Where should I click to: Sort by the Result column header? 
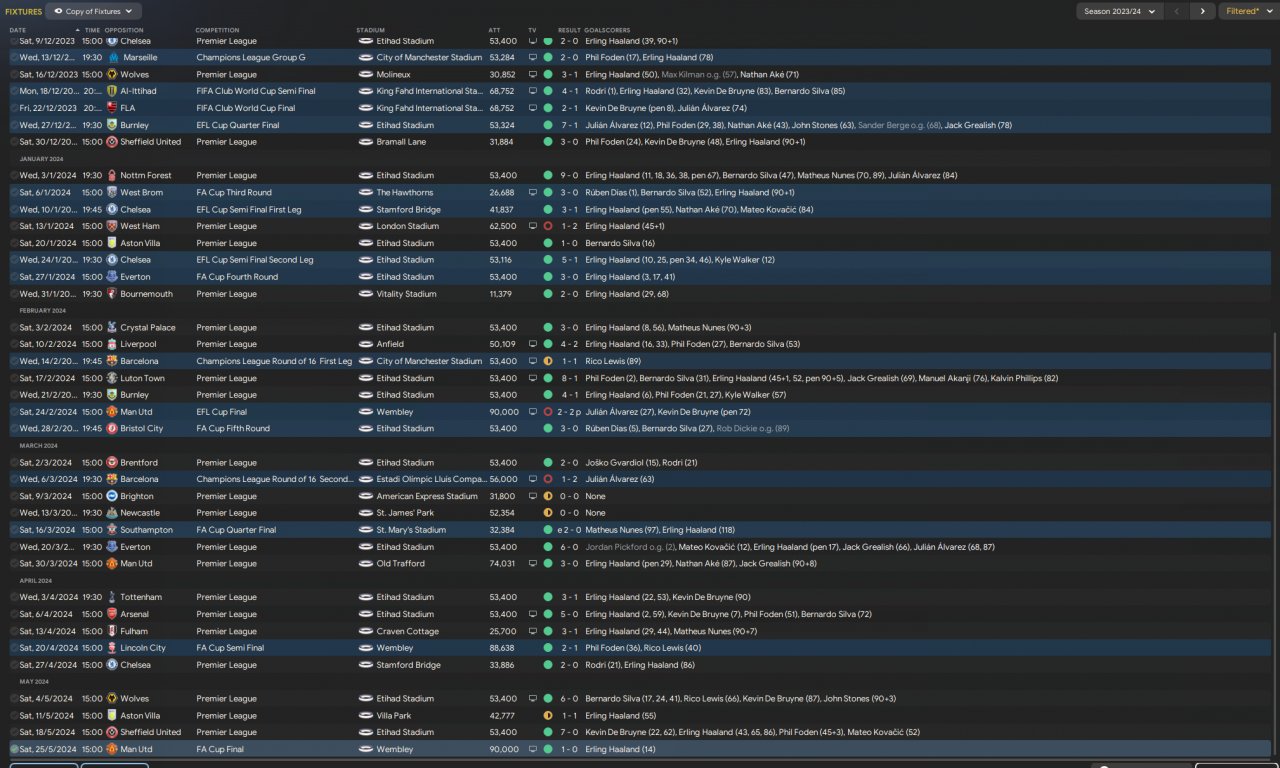pos(568,30)
